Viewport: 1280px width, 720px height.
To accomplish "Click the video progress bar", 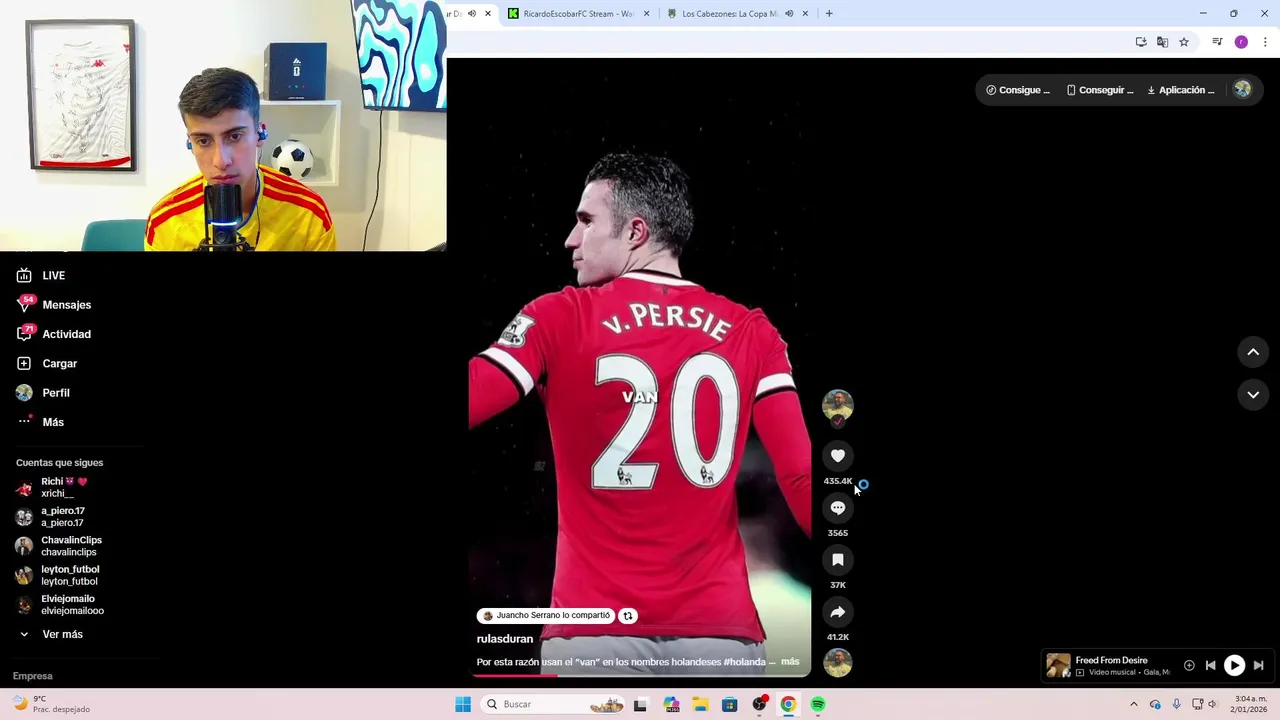I will click(x=640, y=676).
